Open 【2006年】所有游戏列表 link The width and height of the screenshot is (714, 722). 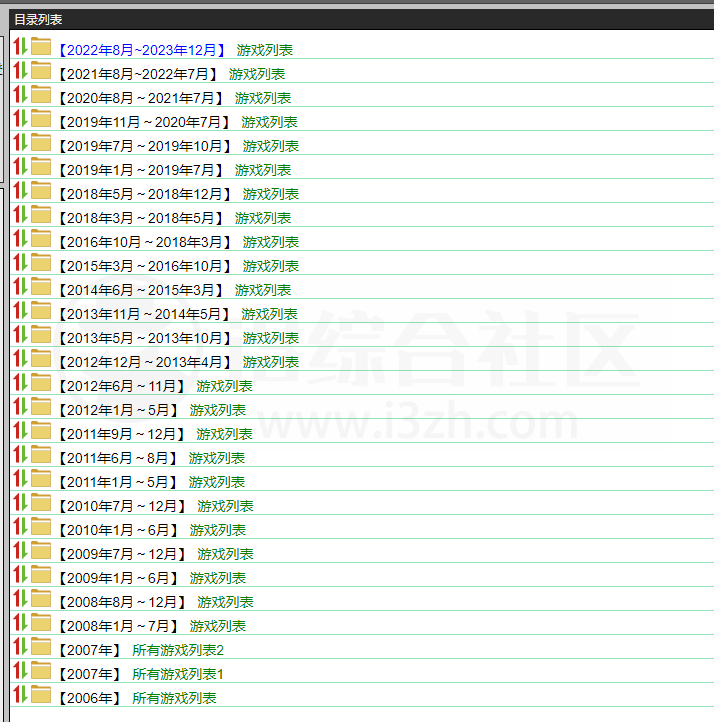click(x=138, y=698)
